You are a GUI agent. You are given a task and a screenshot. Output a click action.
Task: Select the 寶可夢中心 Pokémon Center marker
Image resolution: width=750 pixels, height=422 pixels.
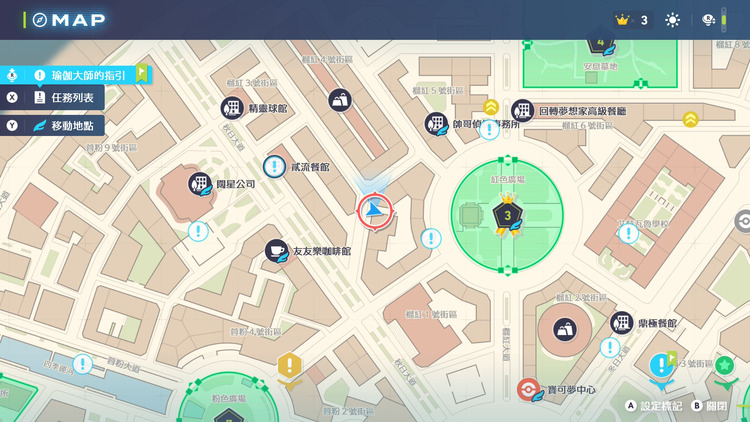(x=528, y=389)
